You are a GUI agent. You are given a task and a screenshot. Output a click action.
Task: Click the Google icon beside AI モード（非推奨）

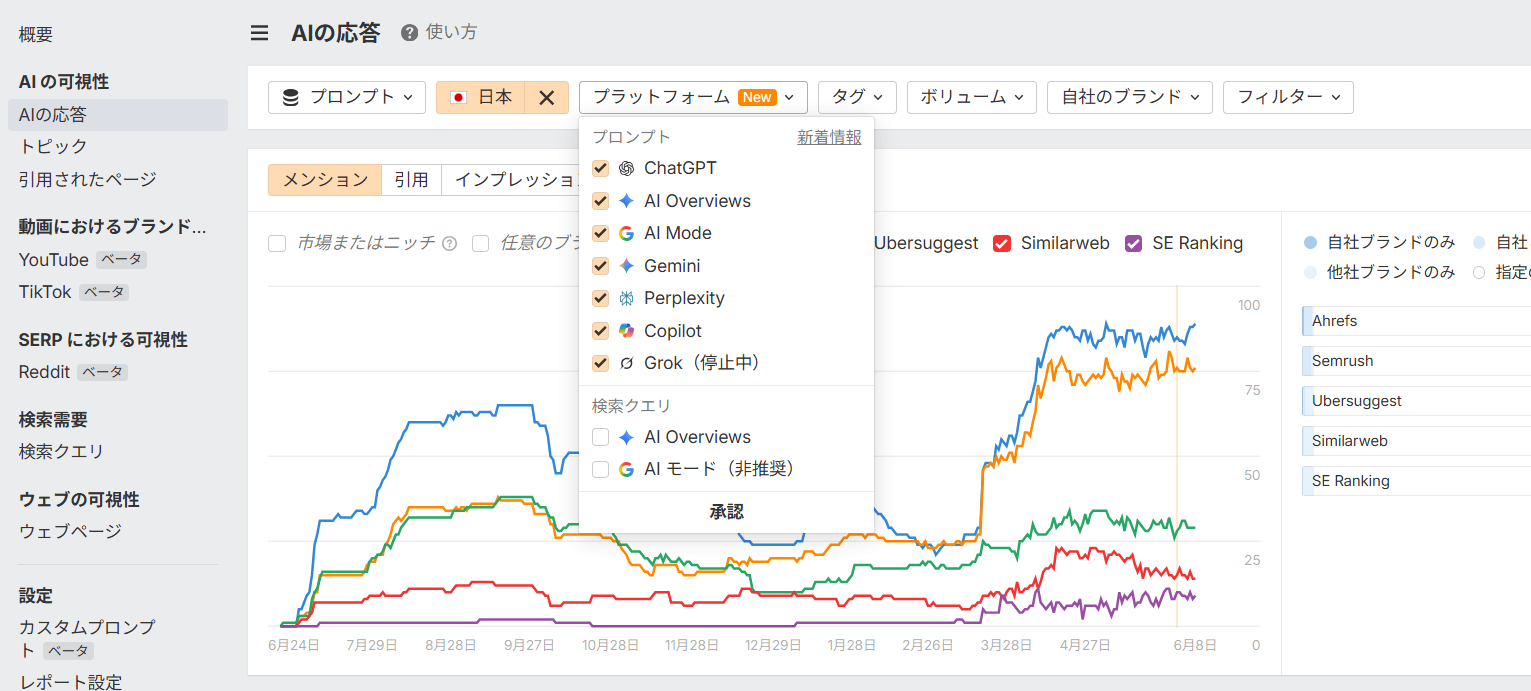pyautogui.click(x=627, y=469)
